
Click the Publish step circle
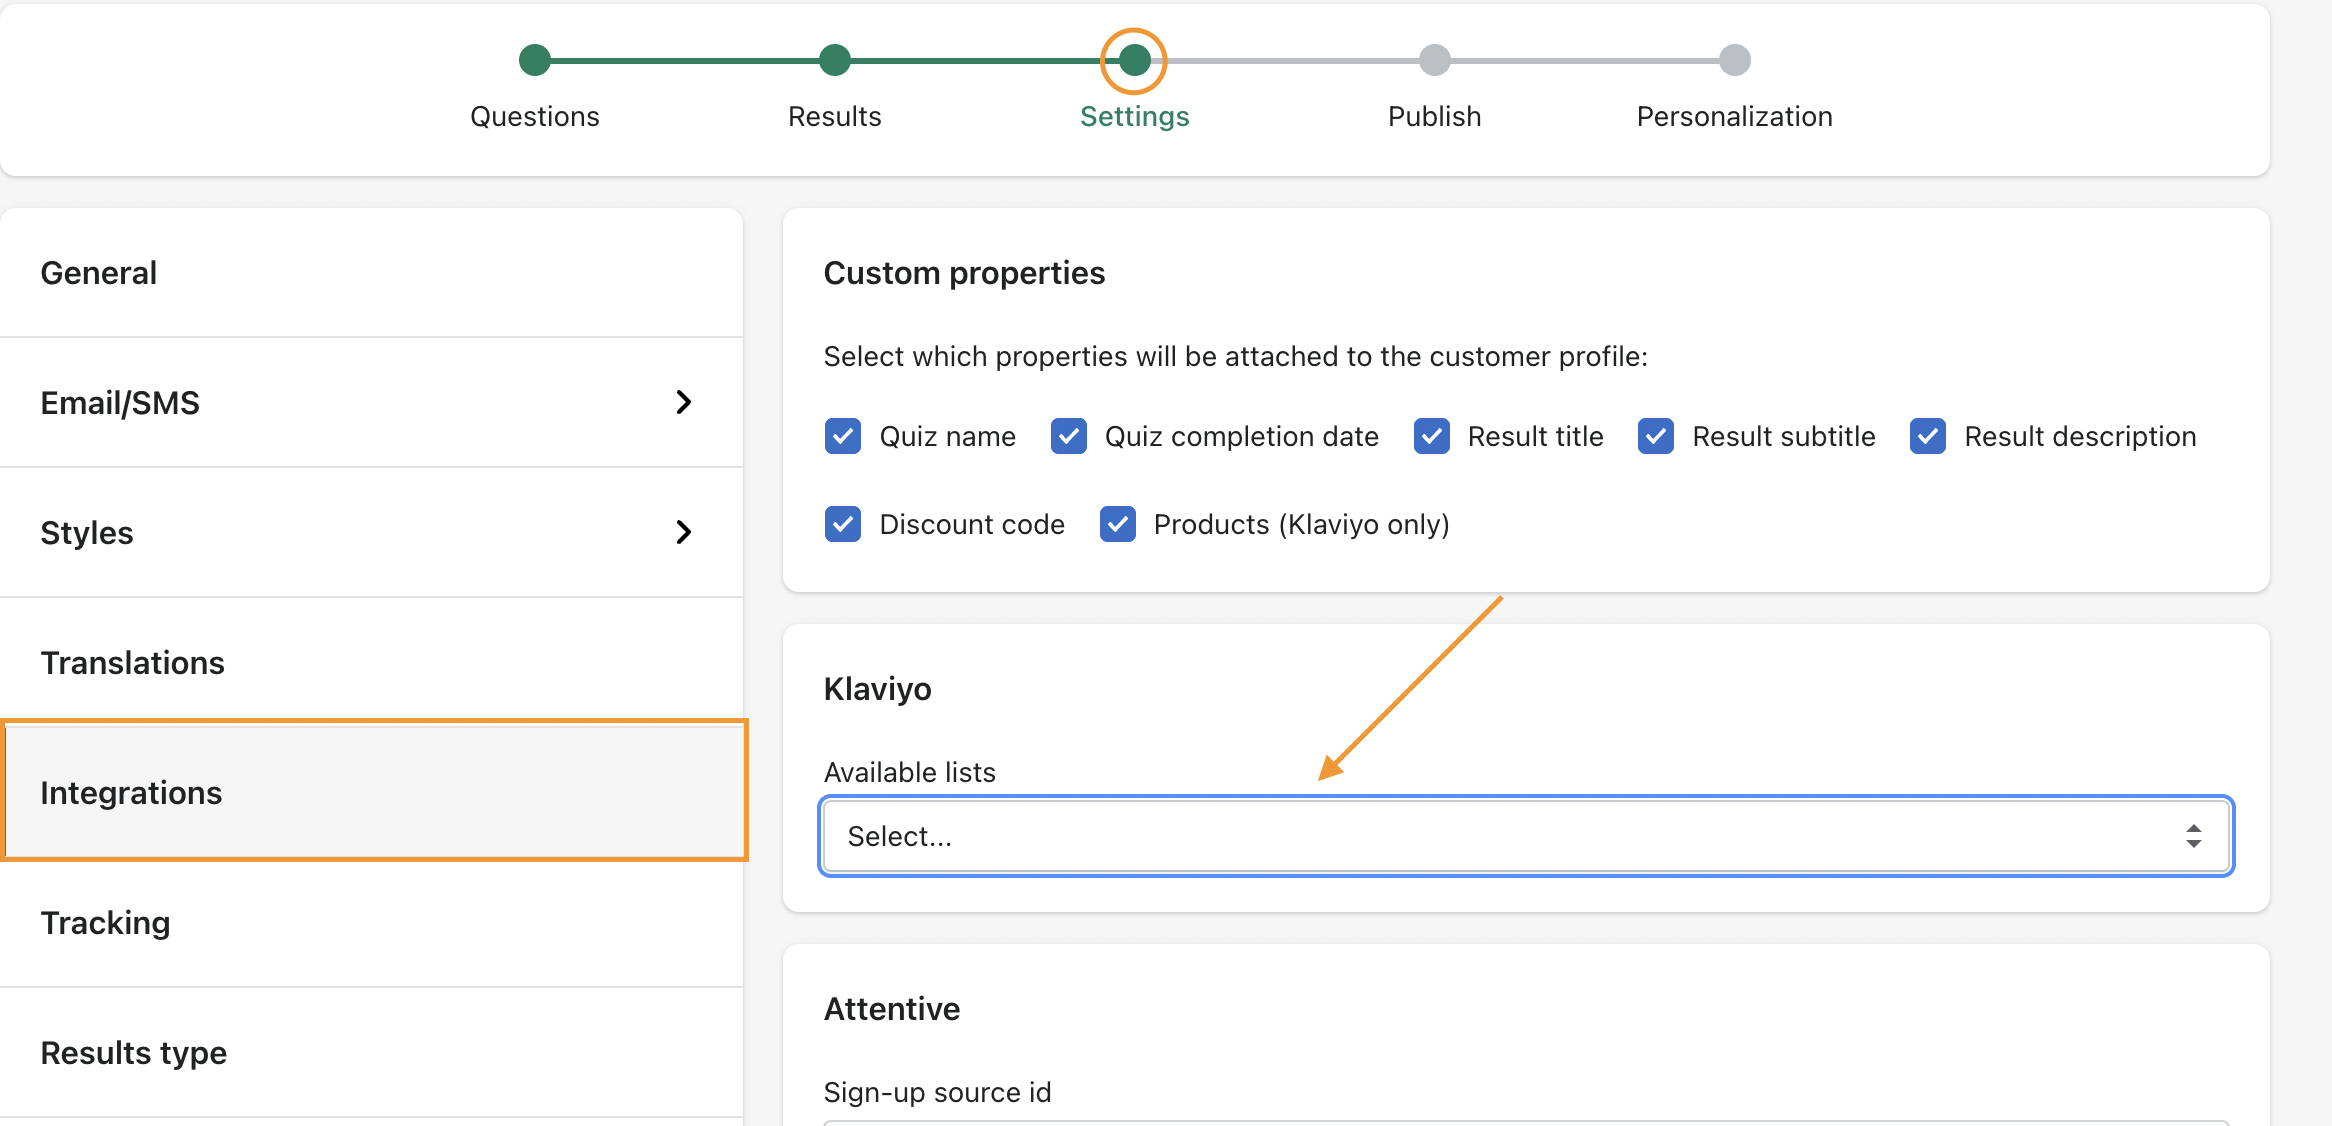pos(1434,60)
